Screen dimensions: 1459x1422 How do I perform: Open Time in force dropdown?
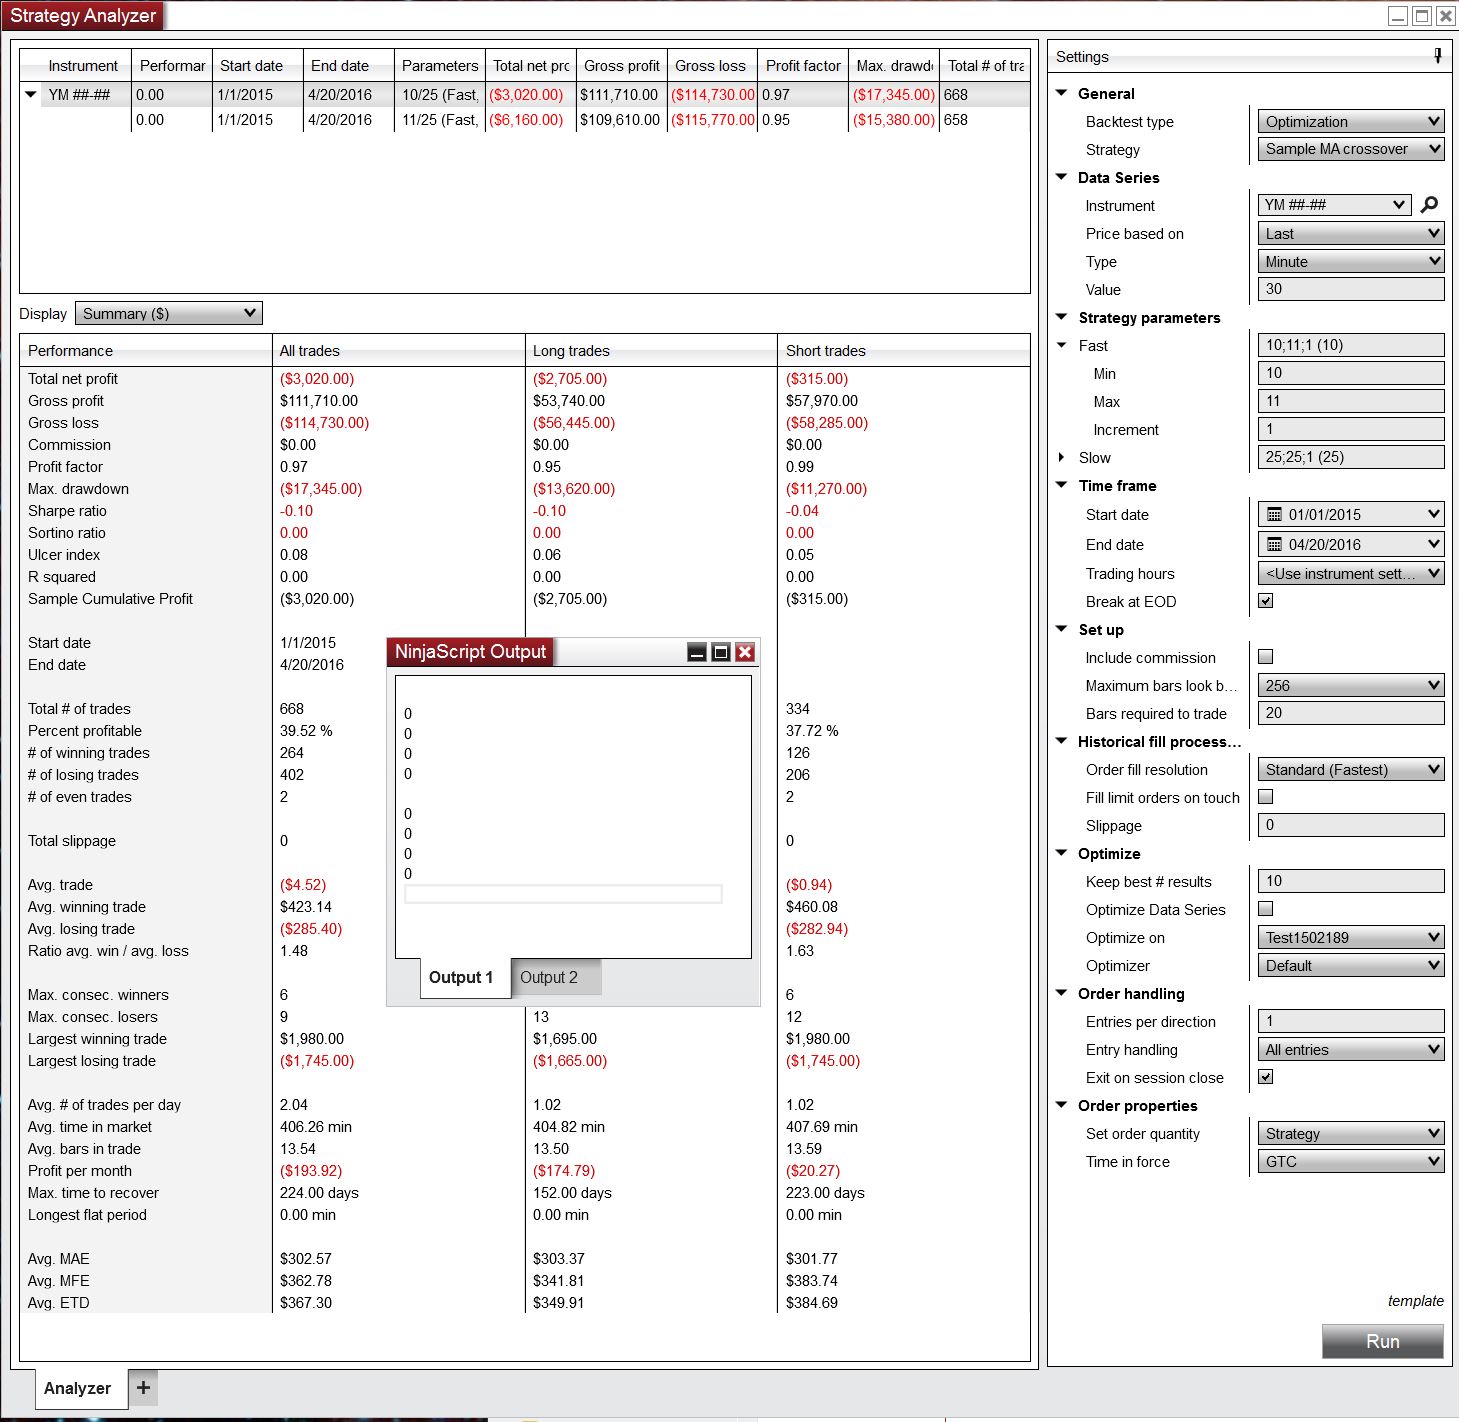(x=1351, y=1162)
